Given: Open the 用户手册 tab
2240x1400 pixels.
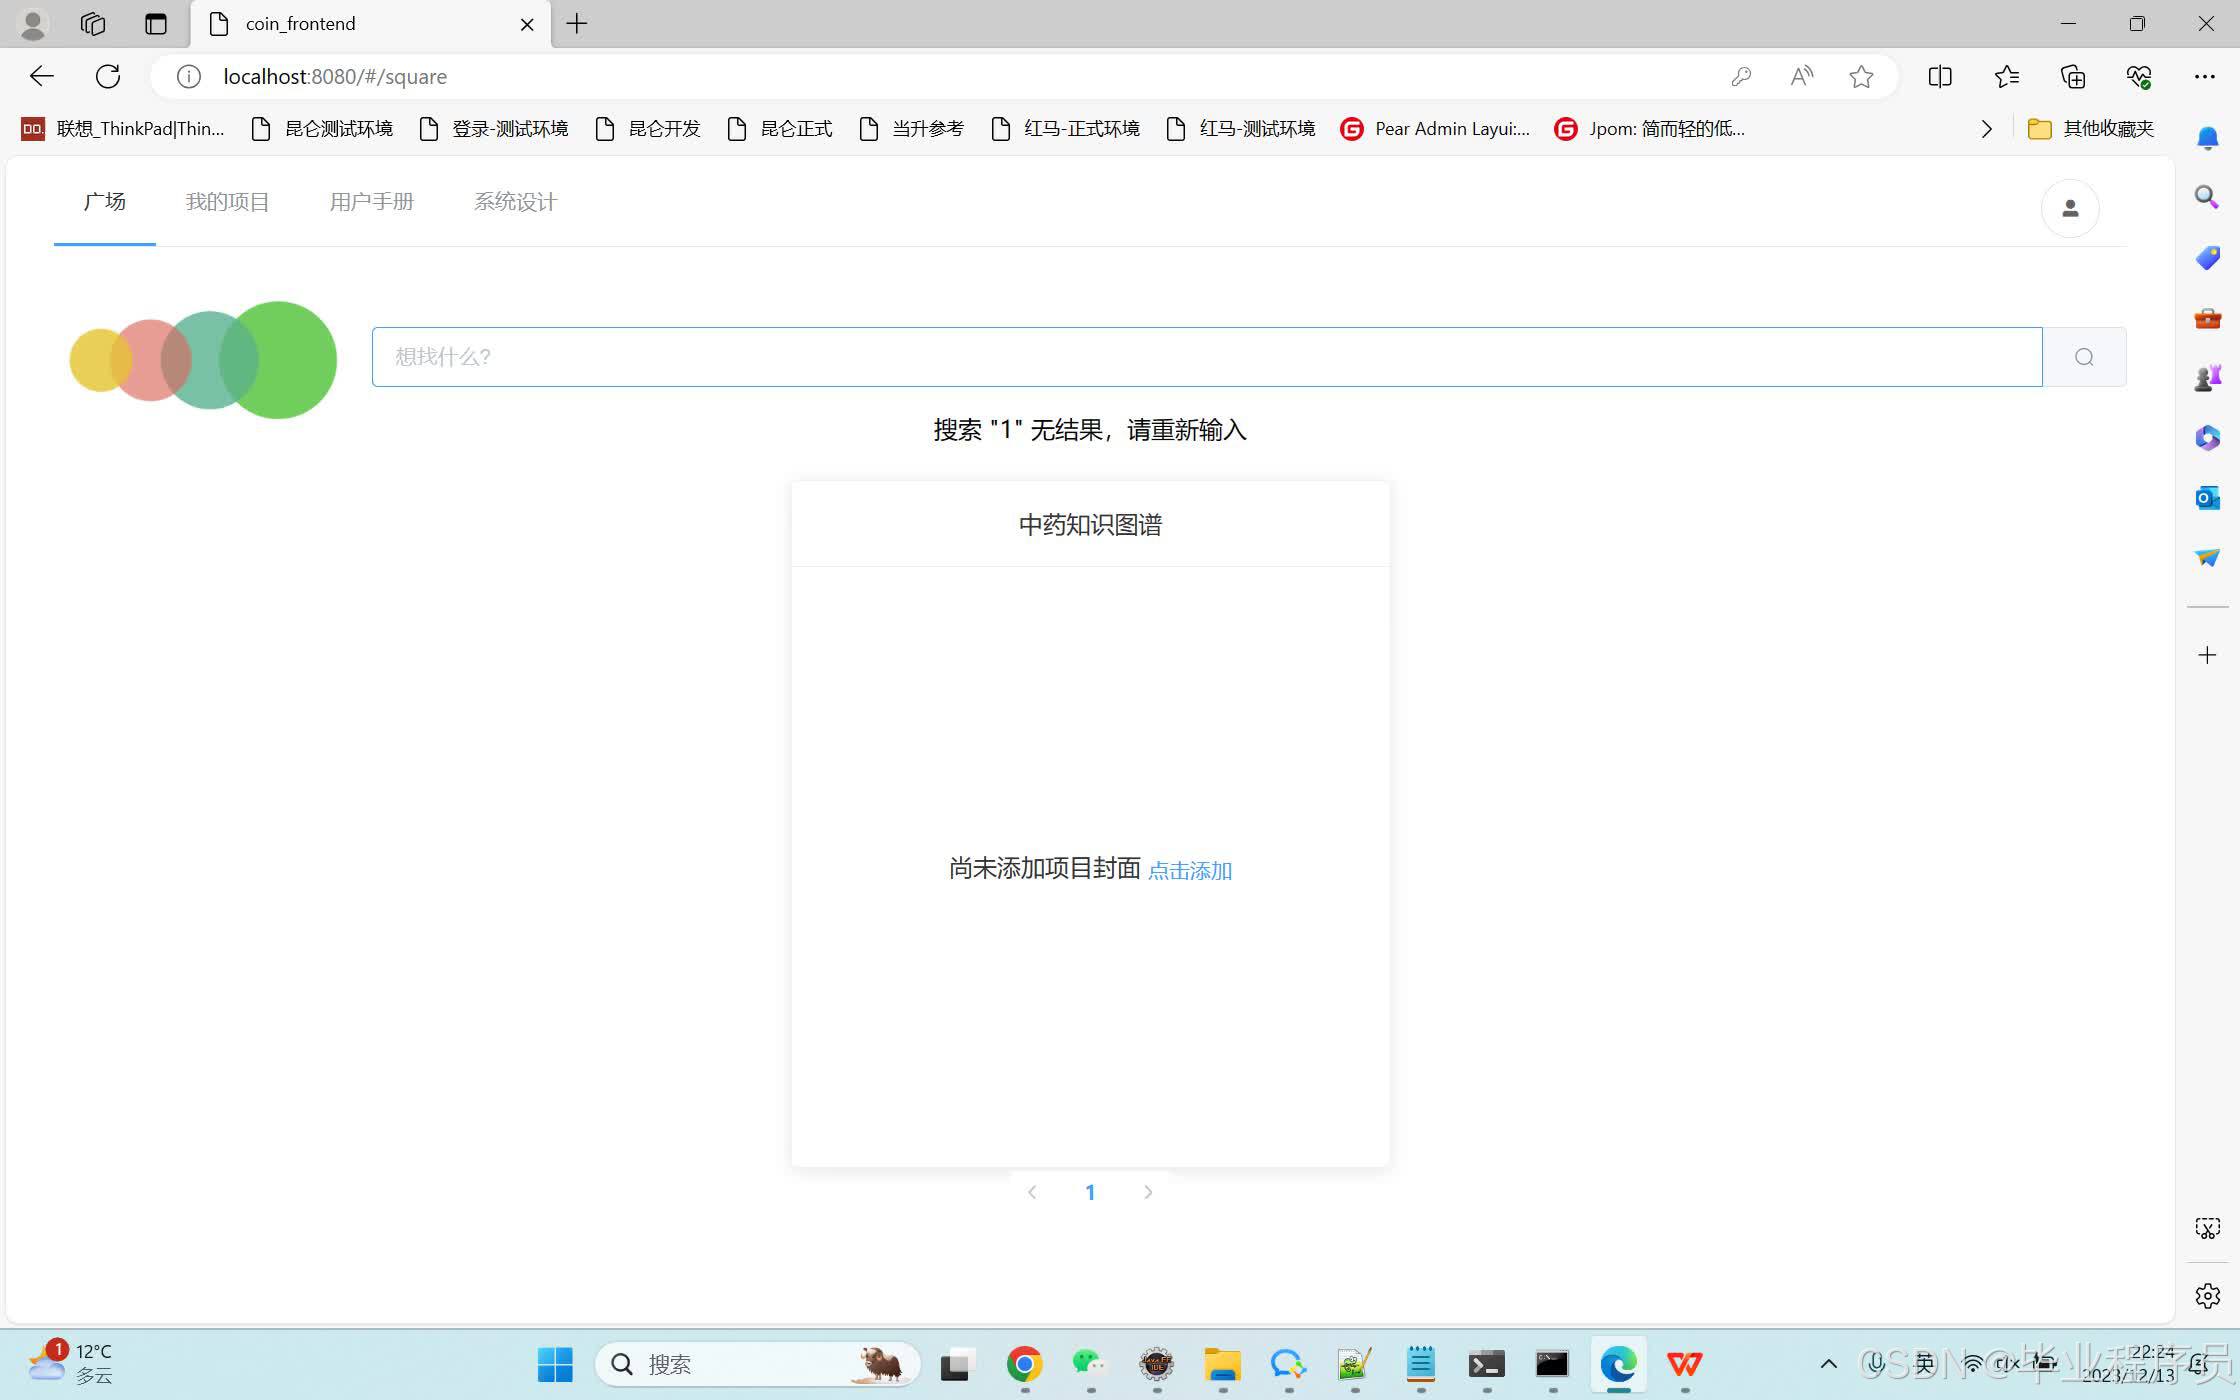Looking at the screenshot, I should point(371,202).
